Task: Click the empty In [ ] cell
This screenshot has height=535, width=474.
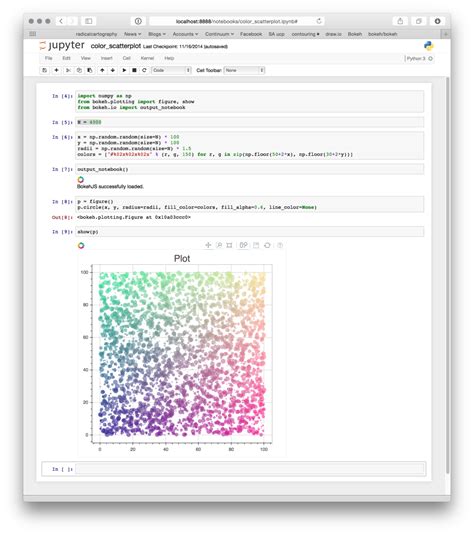Action: [x=250, y=469]
